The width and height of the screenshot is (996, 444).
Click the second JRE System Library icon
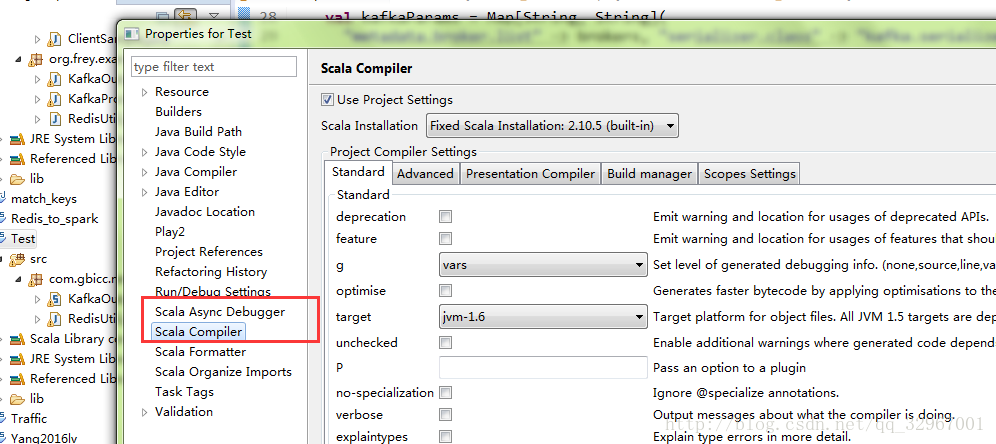pyautogui.click(x=18, y=359)
